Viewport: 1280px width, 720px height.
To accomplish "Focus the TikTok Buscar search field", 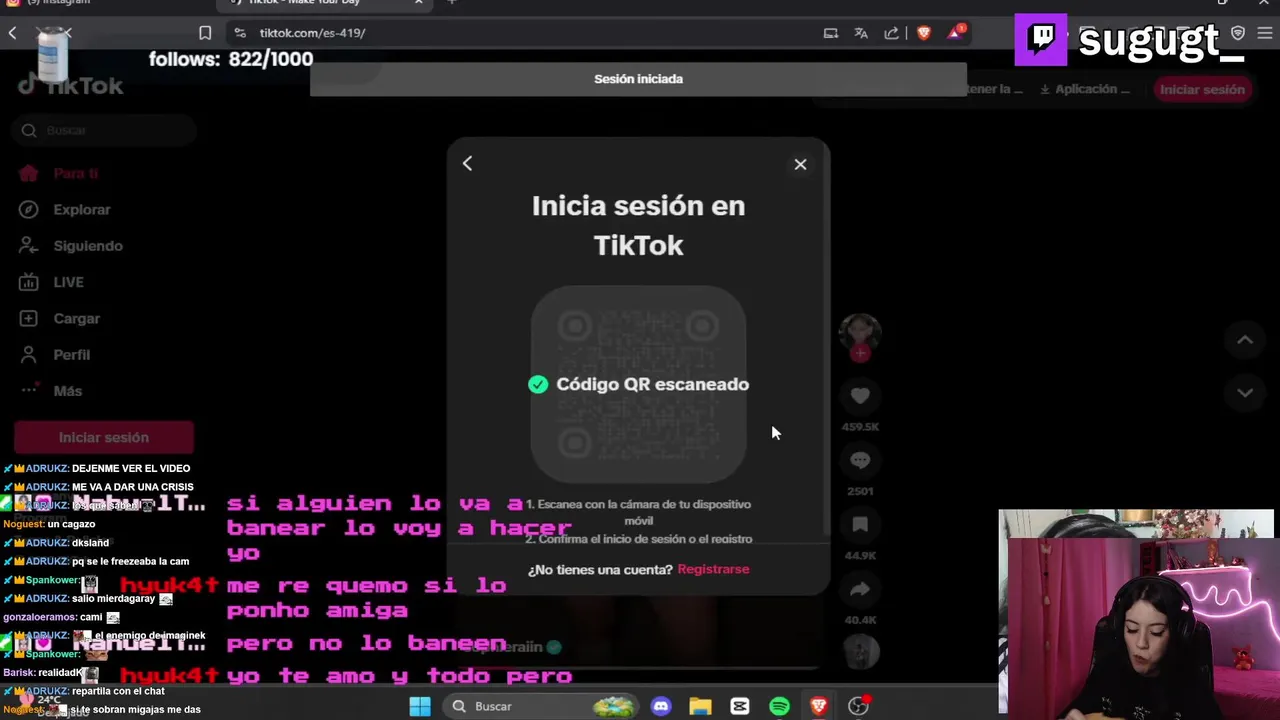I will pos(104,130).
